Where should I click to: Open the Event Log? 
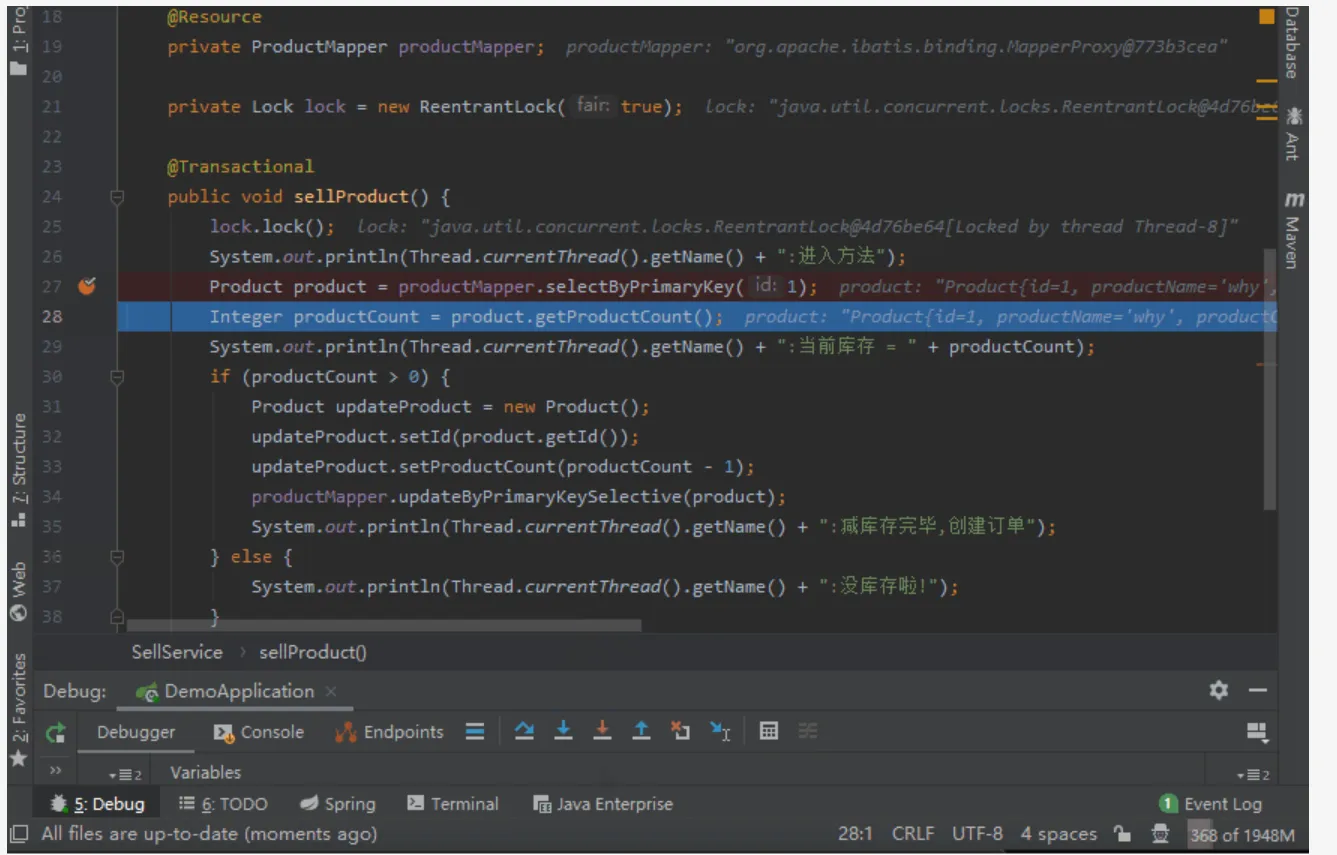click(x=1210, y=803)
